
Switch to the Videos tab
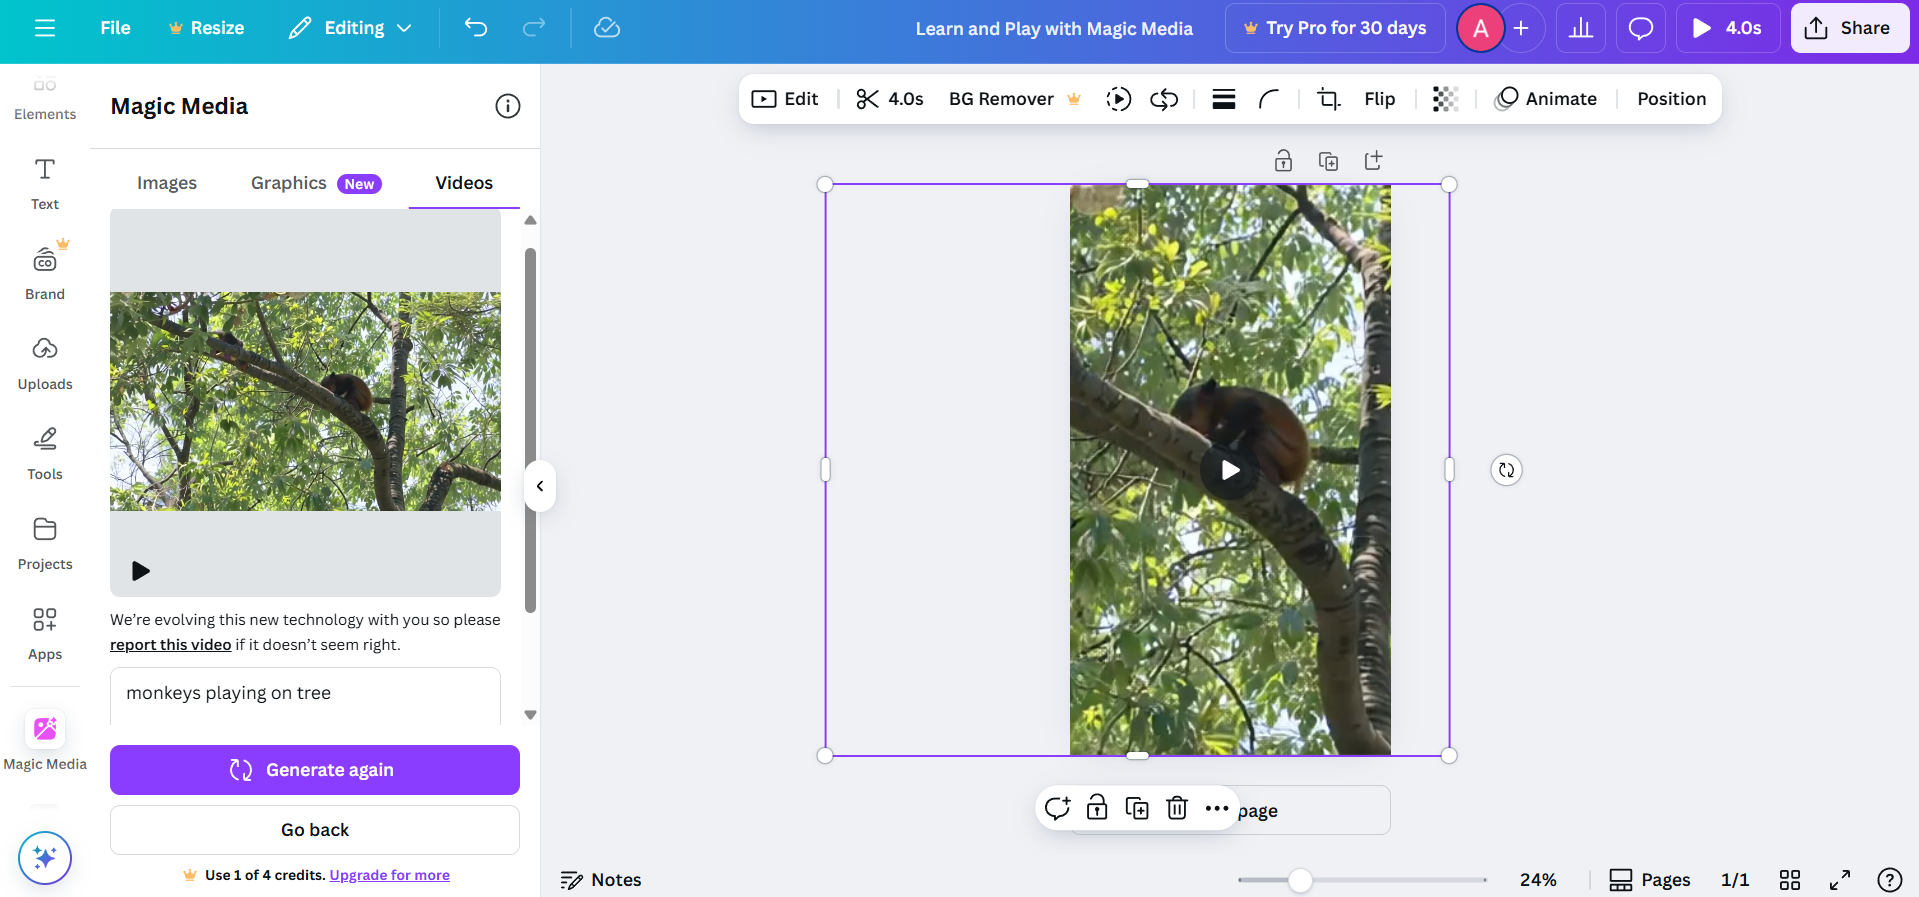pyautogui.click(x=464, y=183)
